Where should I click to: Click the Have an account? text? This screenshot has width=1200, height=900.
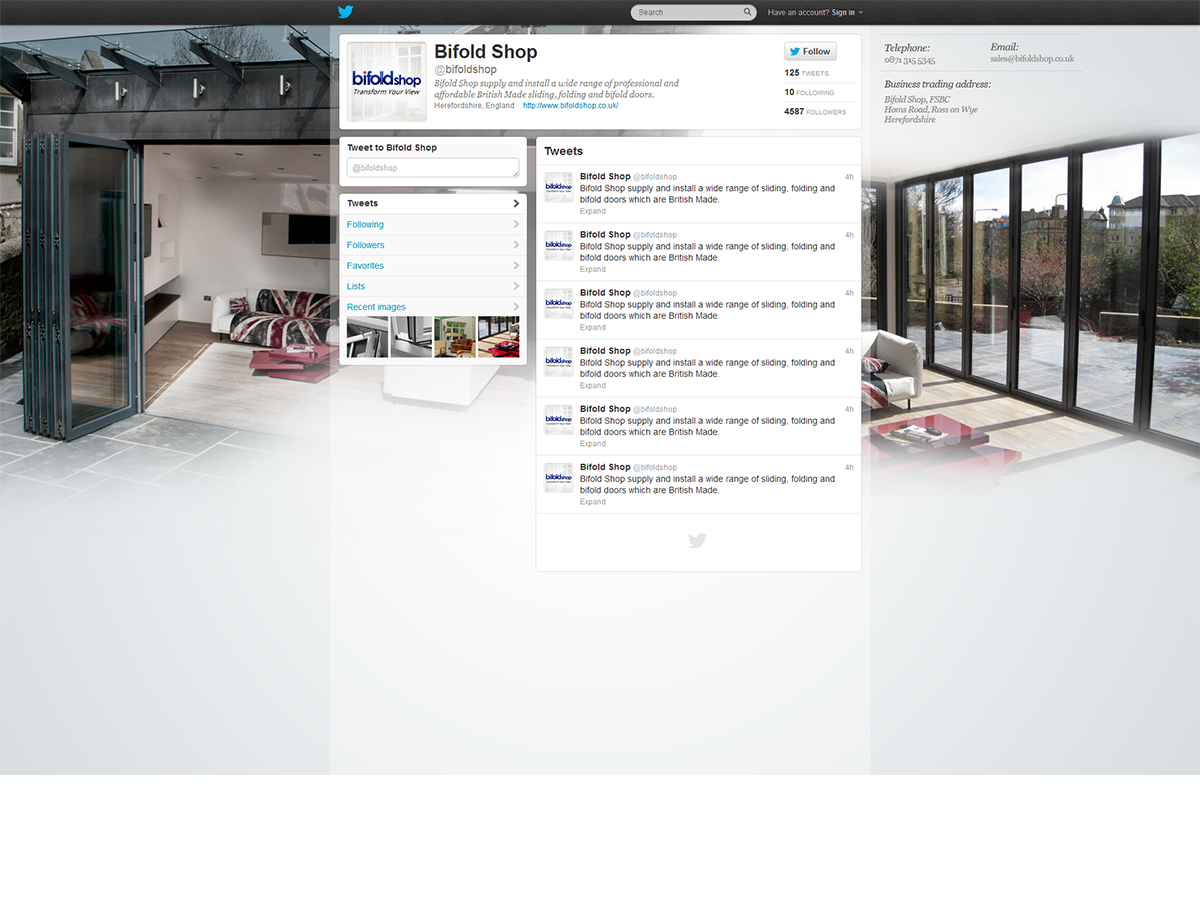[x=798, y=12]
